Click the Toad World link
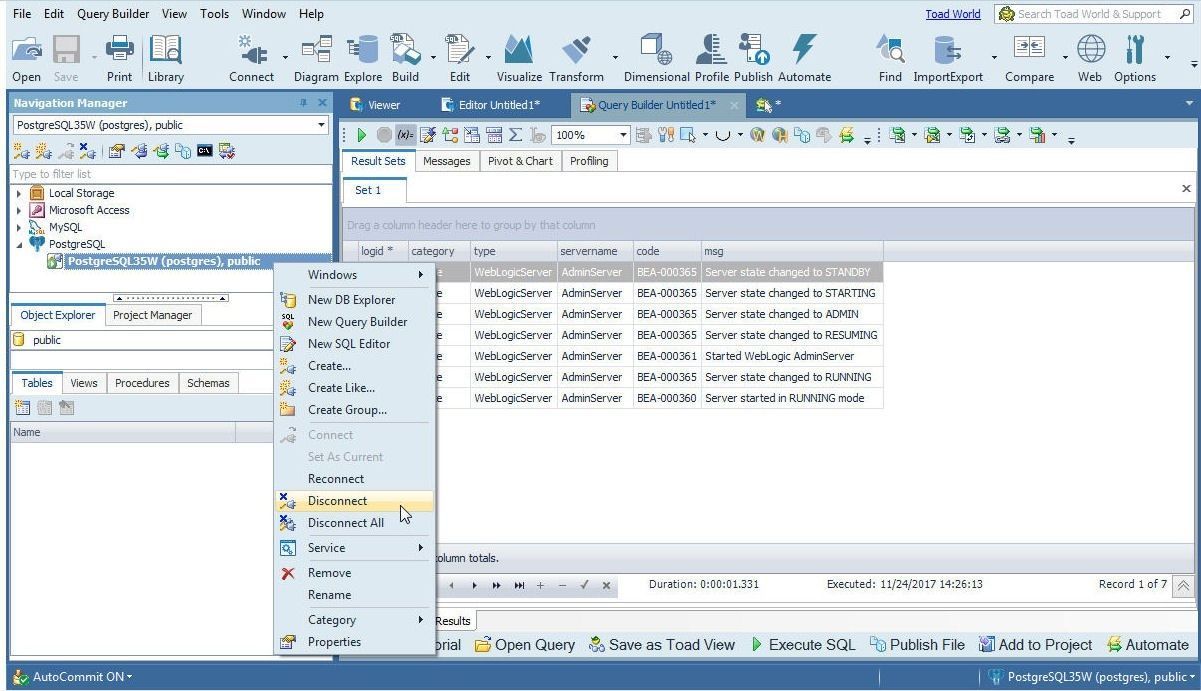 [x=952, y=14]
